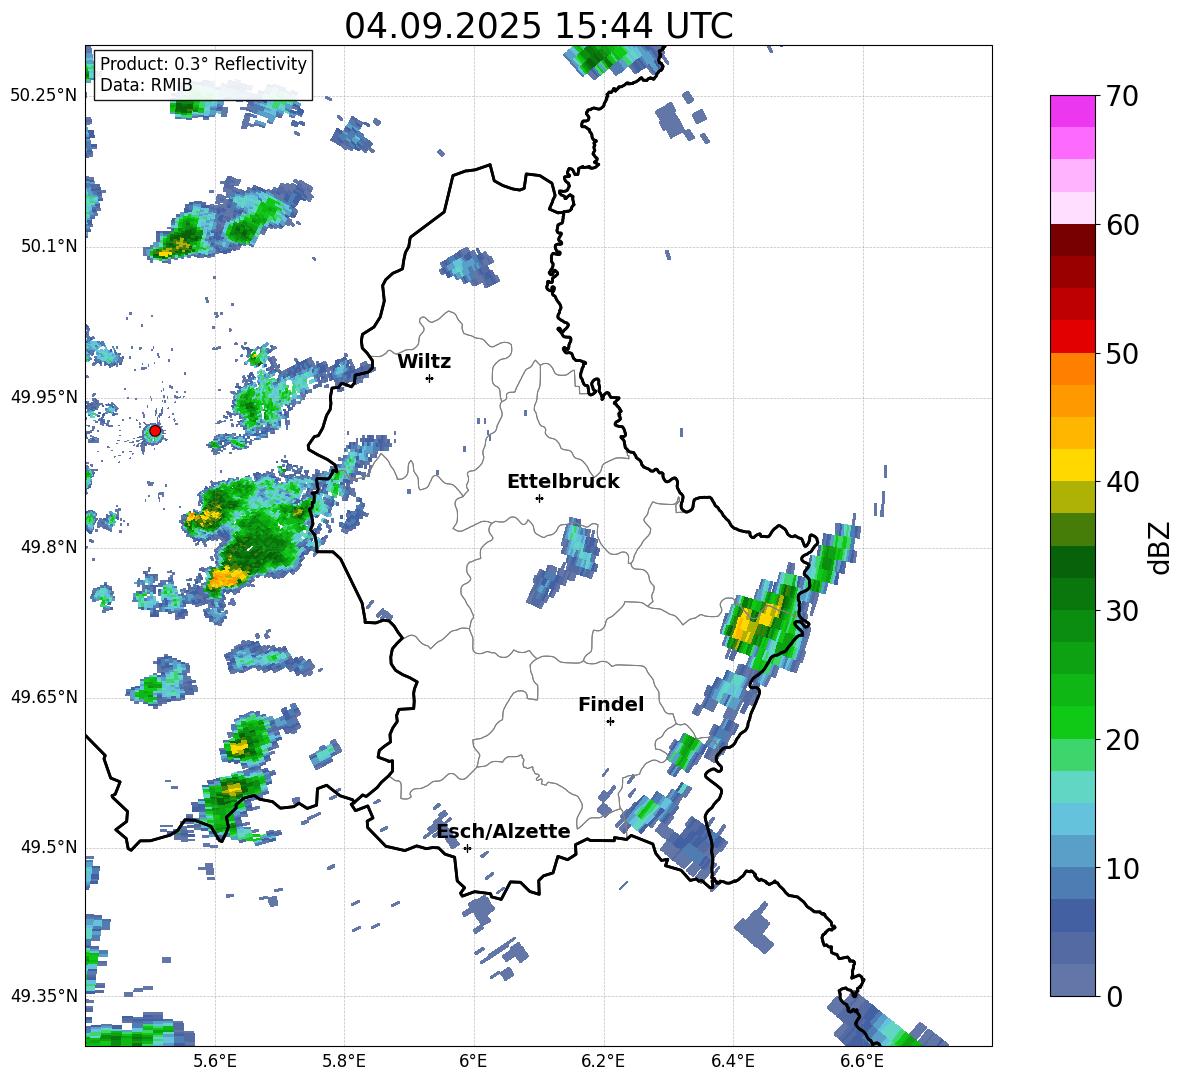
Task: Click the Esch/Alzette station cross marker
Action: pos(467,848)
